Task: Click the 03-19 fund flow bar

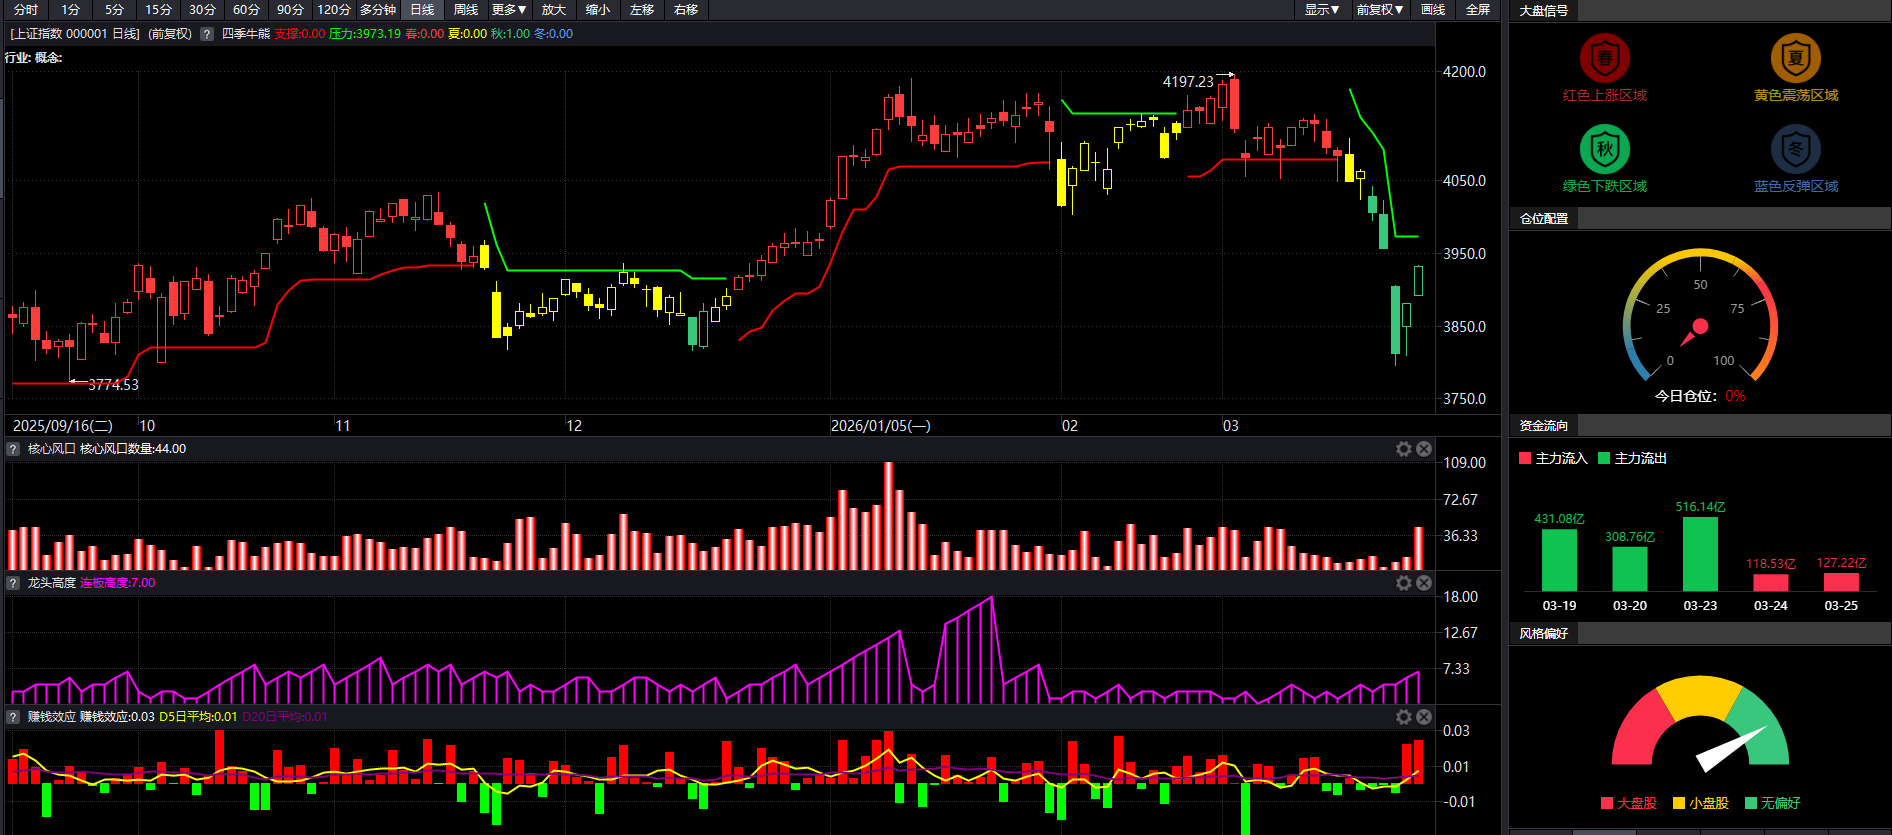Action: [x=1559, y=560]
